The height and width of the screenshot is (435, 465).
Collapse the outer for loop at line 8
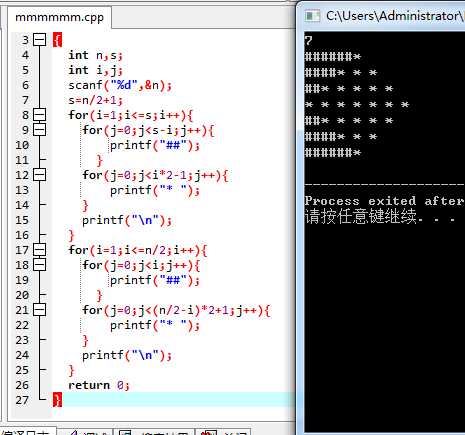coord(40,115)
